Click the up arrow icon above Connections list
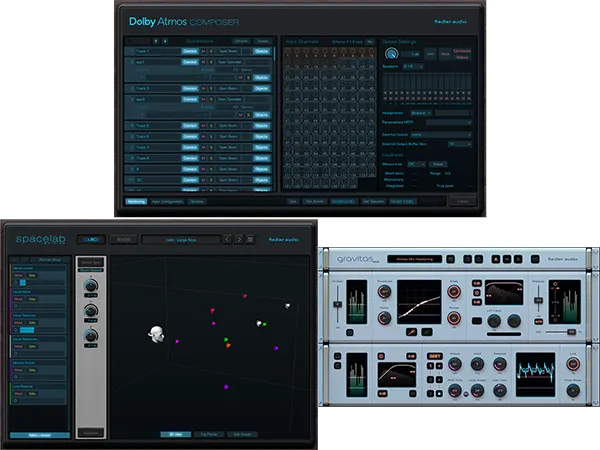Image resolution: width=600 pixels, height=450 pixels. click(156, 41)
